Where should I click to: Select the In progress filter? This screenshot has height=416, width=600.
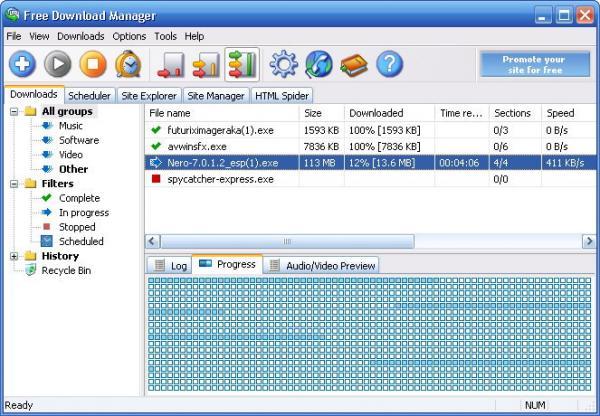(x=84, y=212)
